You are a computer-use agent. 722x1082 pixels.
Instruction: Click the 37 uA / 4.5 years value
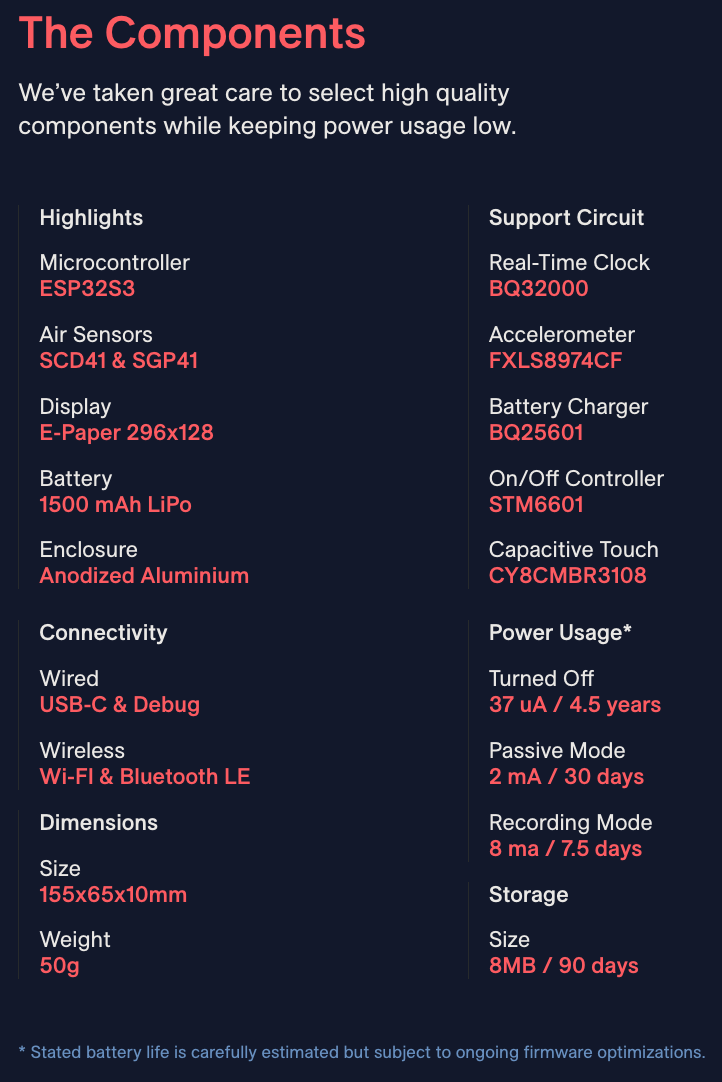pos(575,705)
